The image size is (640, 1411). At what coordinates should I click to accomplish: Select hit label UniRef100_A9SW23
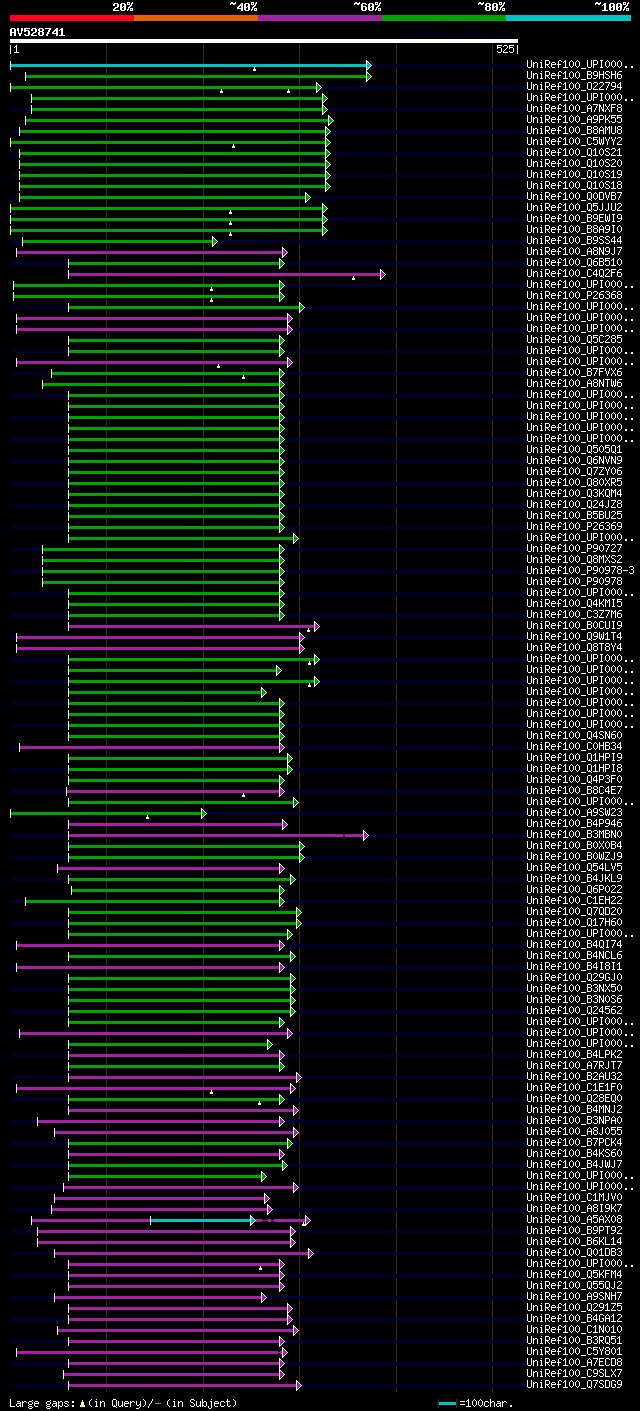pyautogui.click(x=574, y=812)
